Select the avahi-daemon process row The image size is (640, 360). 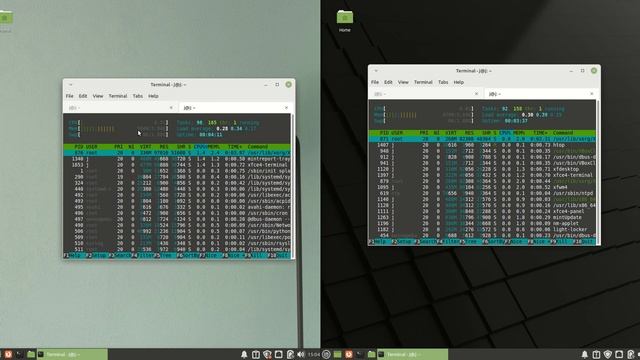pyautogui.click(x=177, y=207)
